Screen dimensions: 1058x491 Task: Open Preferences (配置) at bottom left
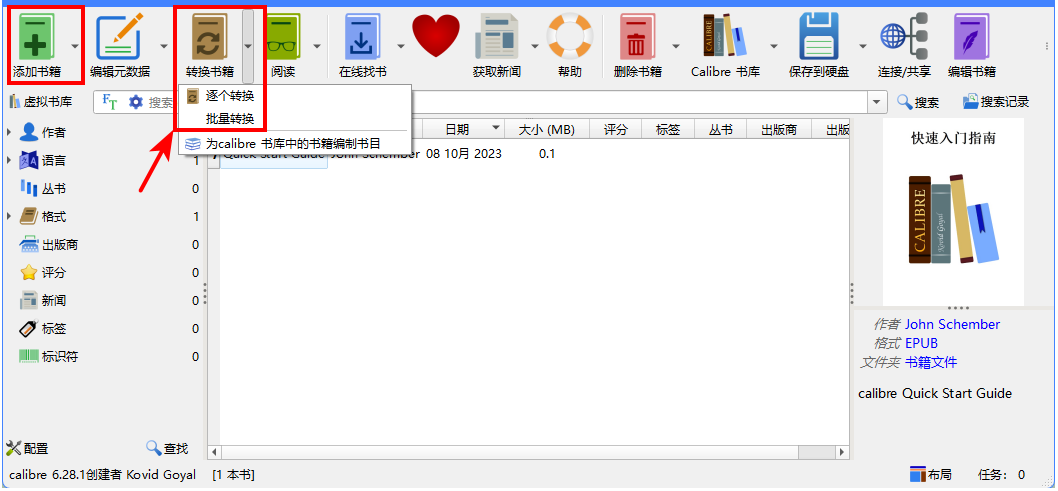[27, 449]
